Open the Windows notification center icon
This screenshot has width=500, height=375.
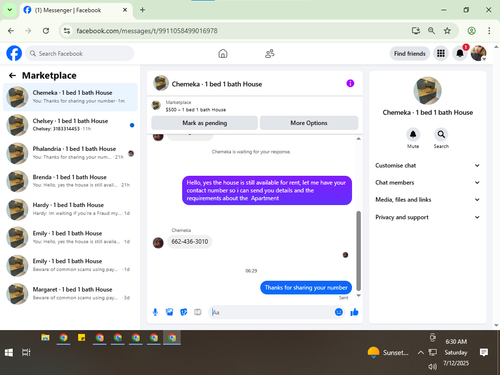484,352
